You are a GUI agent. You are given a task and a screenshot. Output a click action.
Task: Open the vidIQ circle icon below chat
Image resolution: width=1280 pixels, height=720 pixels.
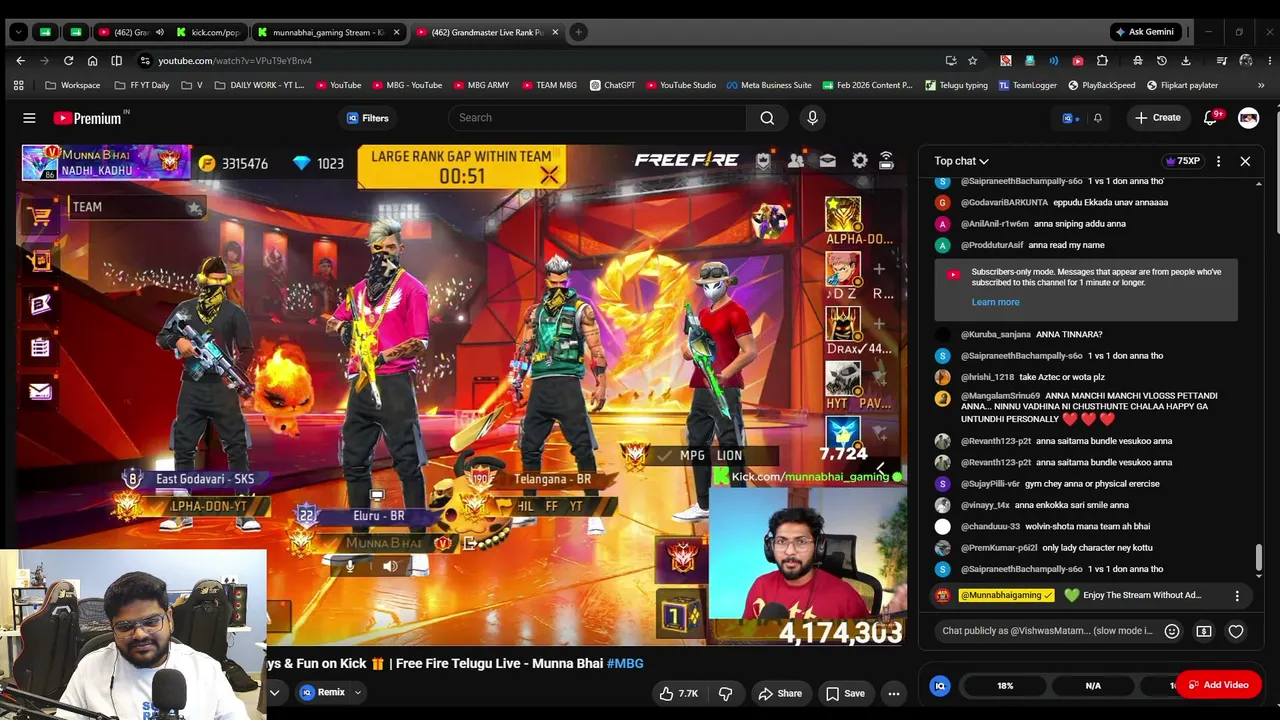[939, 685]
